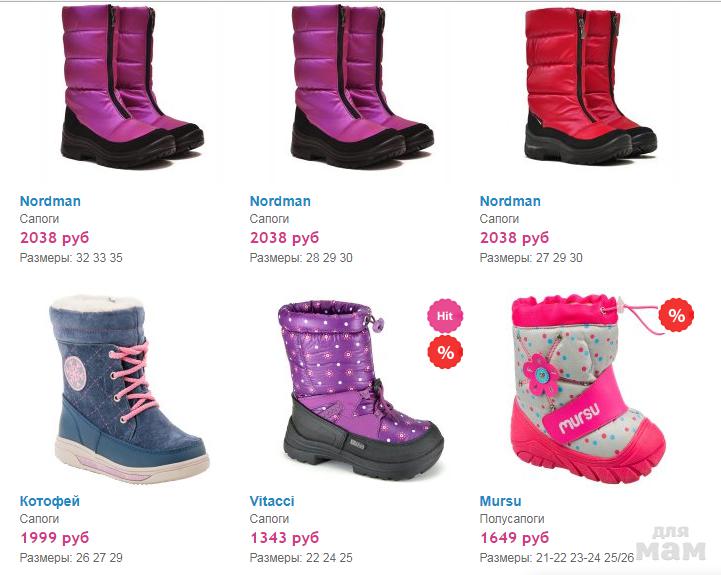This screenshot has width=721, height=575.
Task: Click the 1343 руб price of Vitacci boots
Action: (284, 538)
